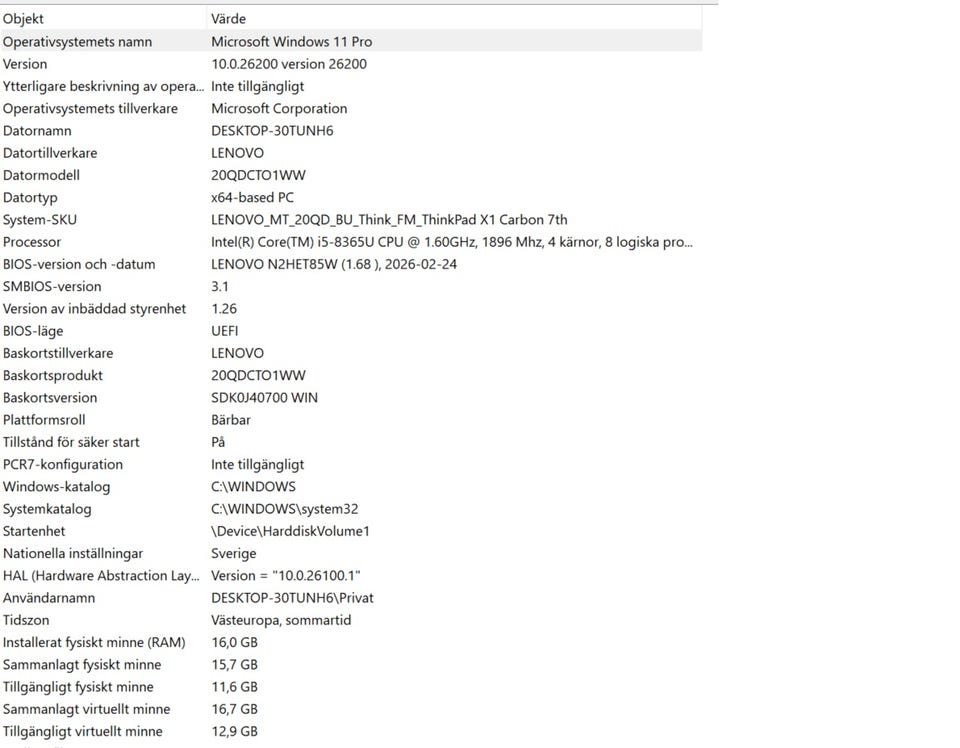Screen dimensions: 960x748
Task: Click the Startenhet label
Action: point(34,531)
